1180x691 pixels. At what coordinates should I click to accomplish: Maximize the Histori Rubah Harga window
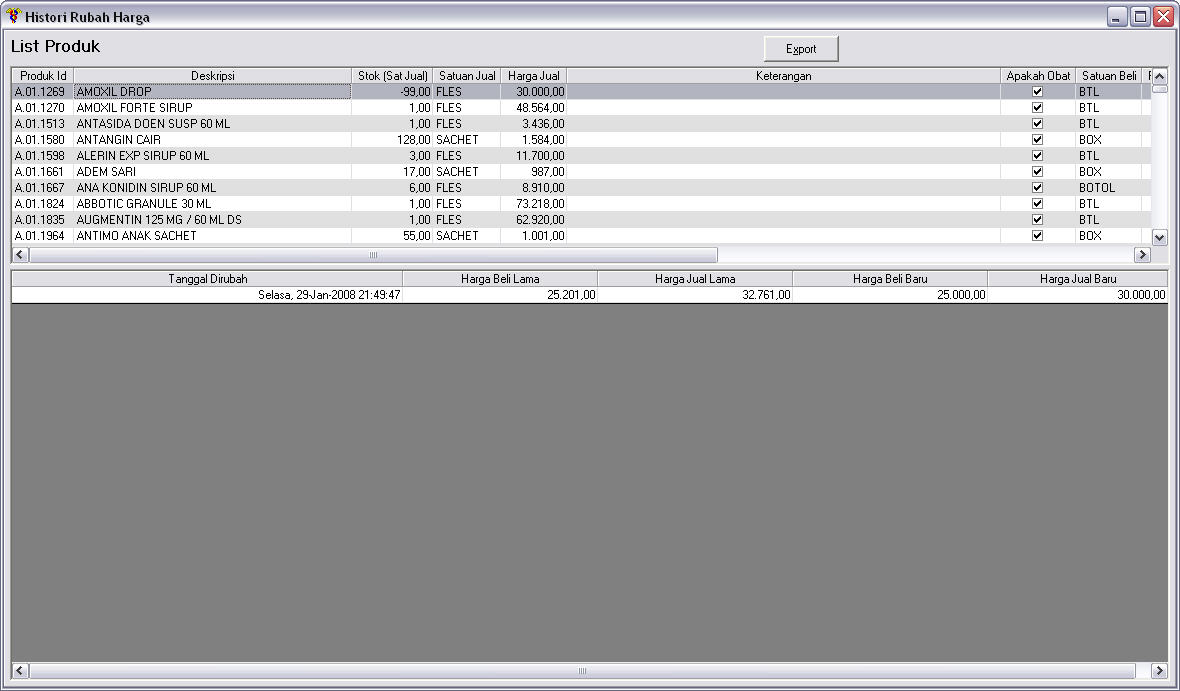click(x=1140, y=17)
